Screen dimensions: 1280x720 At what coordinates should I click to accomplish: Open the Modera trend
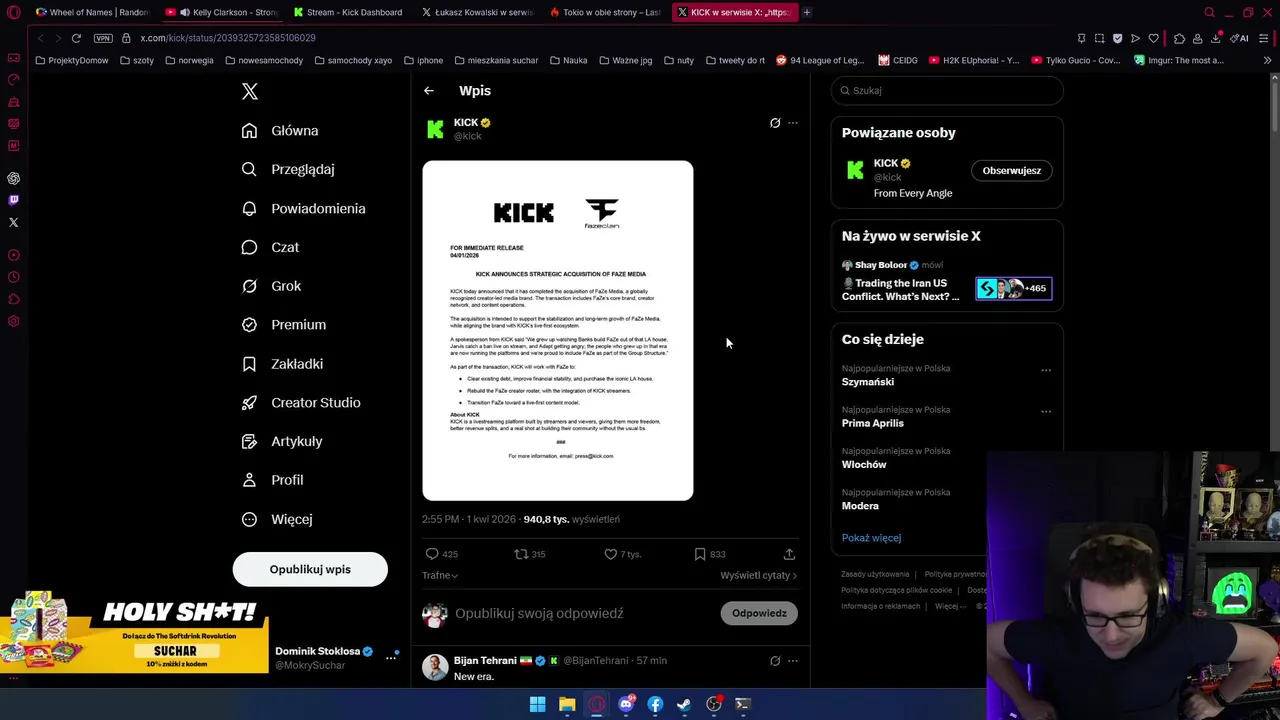coord(860,506)
